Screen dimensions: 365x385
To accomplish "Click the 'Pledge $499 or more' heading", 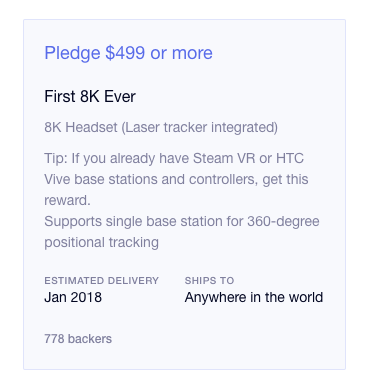I will (128, 53).
